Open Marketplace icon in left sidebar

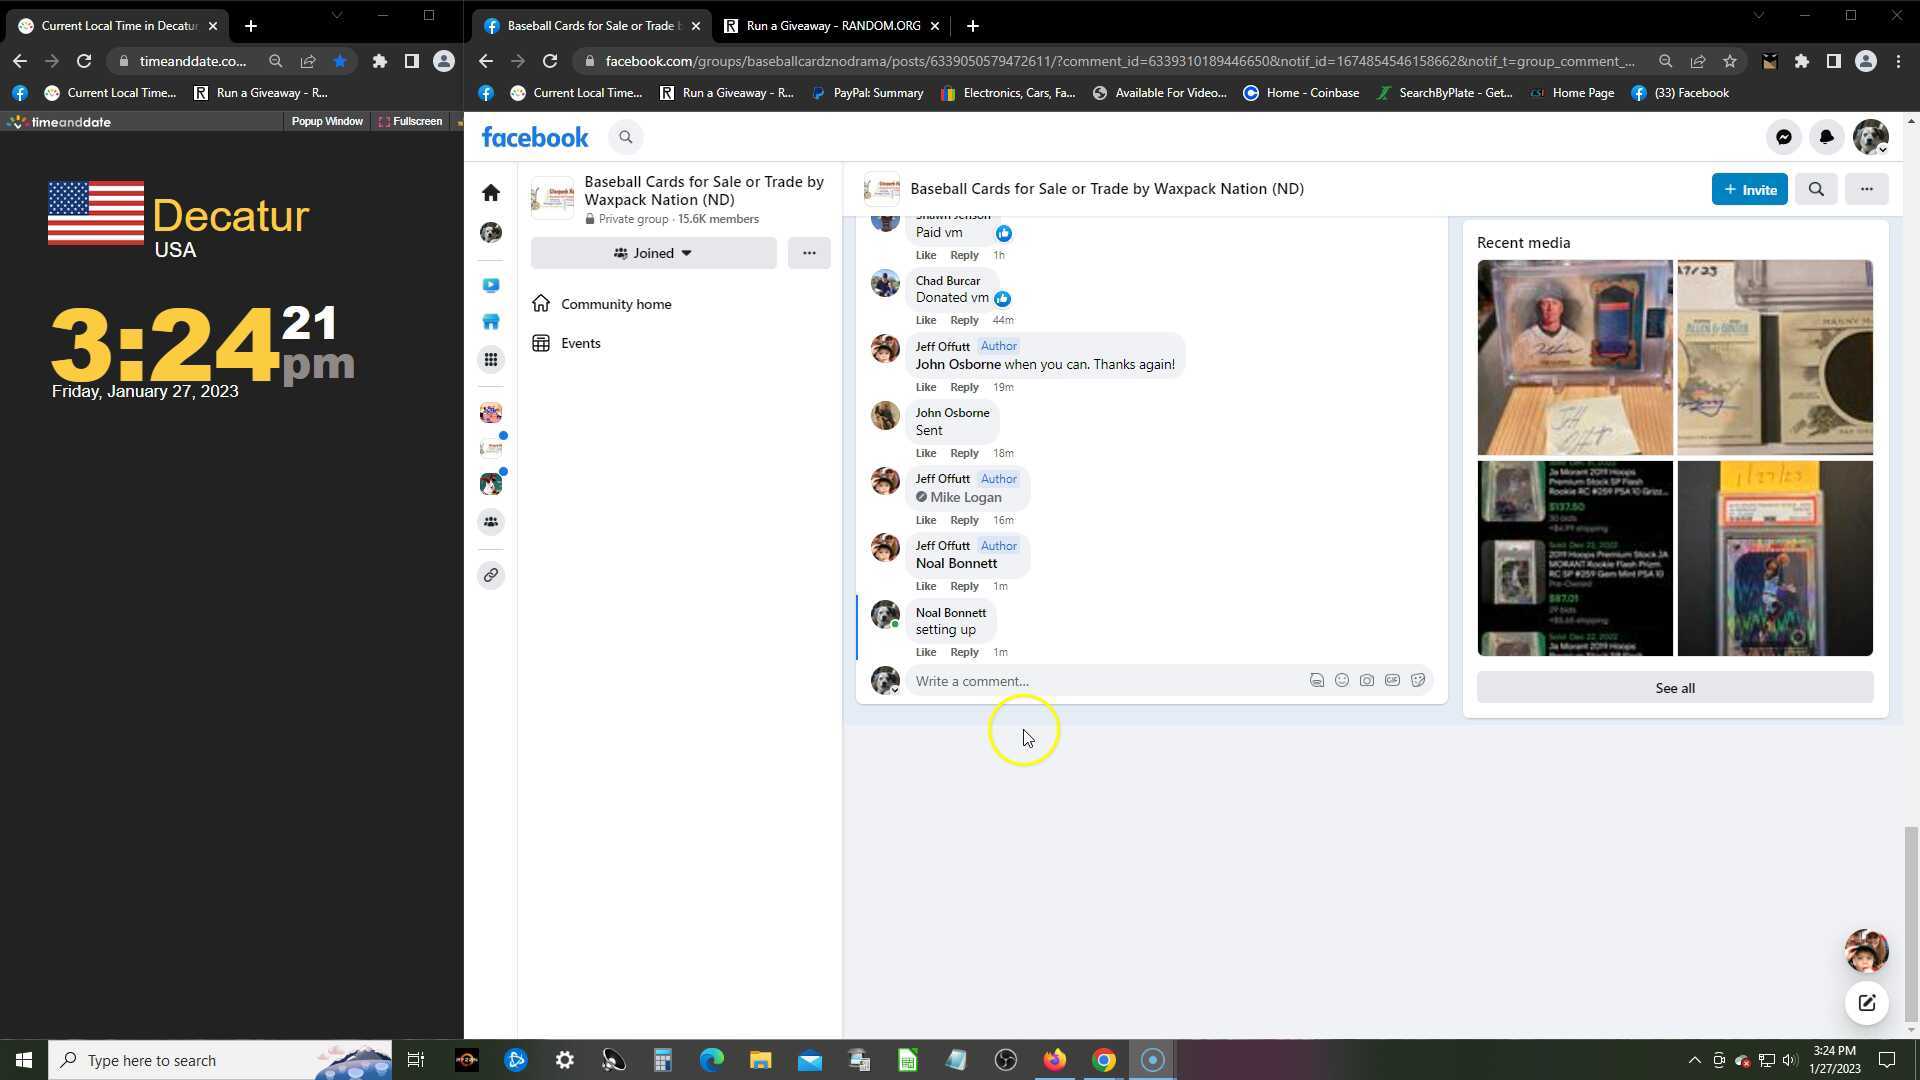(x=491, y=322)
